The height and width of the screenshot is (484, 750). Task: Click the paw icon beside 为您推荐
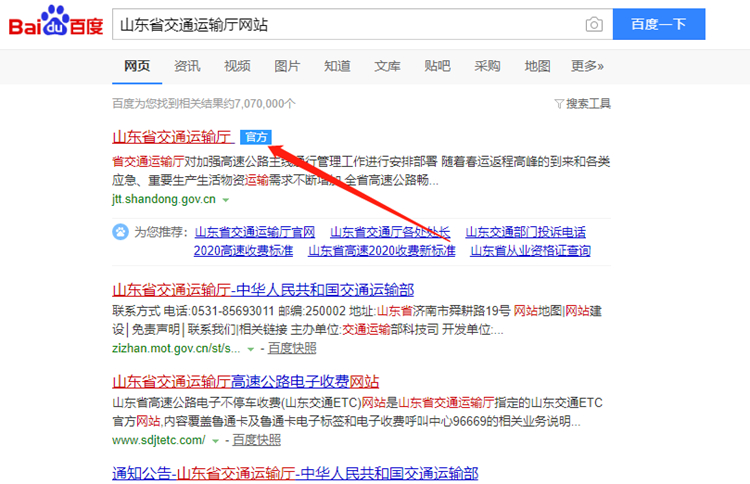pos(121,232)
